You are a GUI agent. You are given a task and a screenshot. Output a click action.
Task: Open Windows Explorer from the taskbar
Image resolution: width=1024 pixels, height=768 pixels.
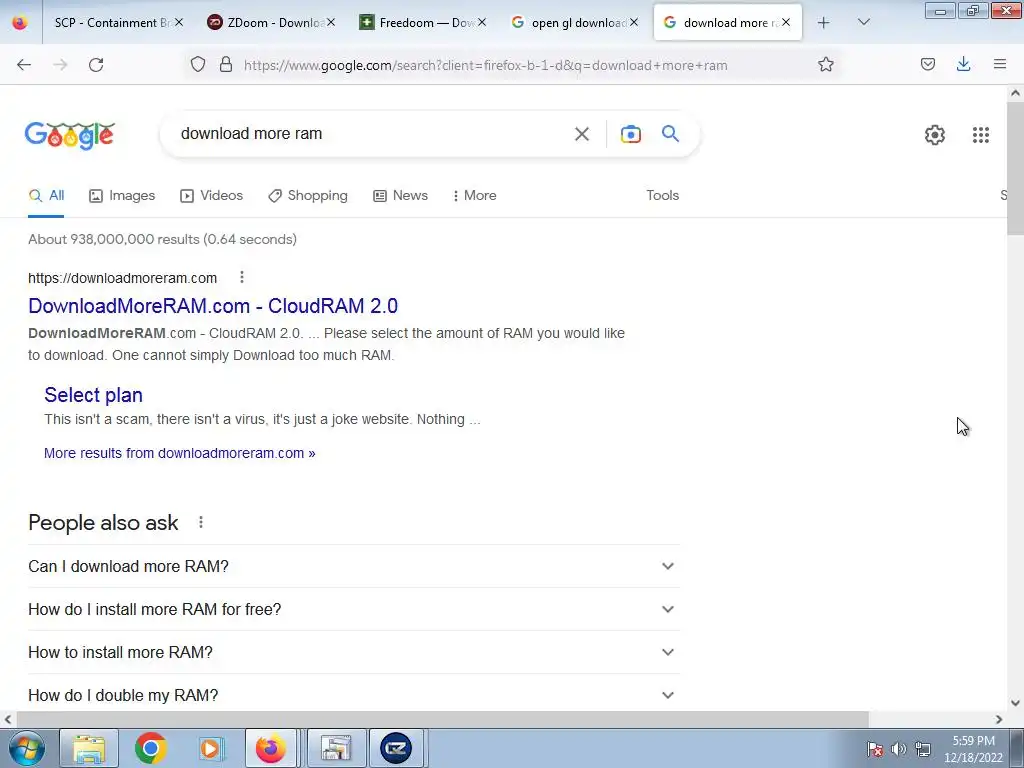pyautogui.click(x=89, y=748)
